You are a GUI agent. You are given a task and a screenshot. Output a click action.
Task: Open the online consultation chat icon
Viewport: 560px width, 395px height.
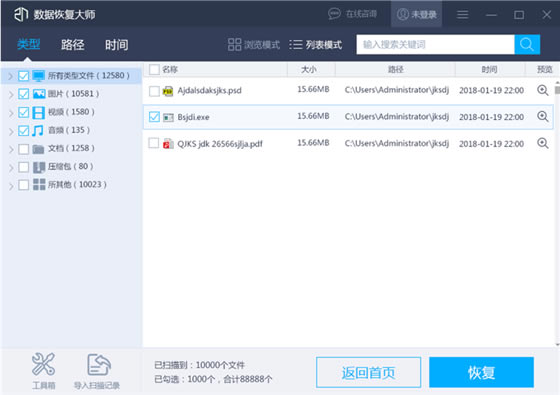334,14
